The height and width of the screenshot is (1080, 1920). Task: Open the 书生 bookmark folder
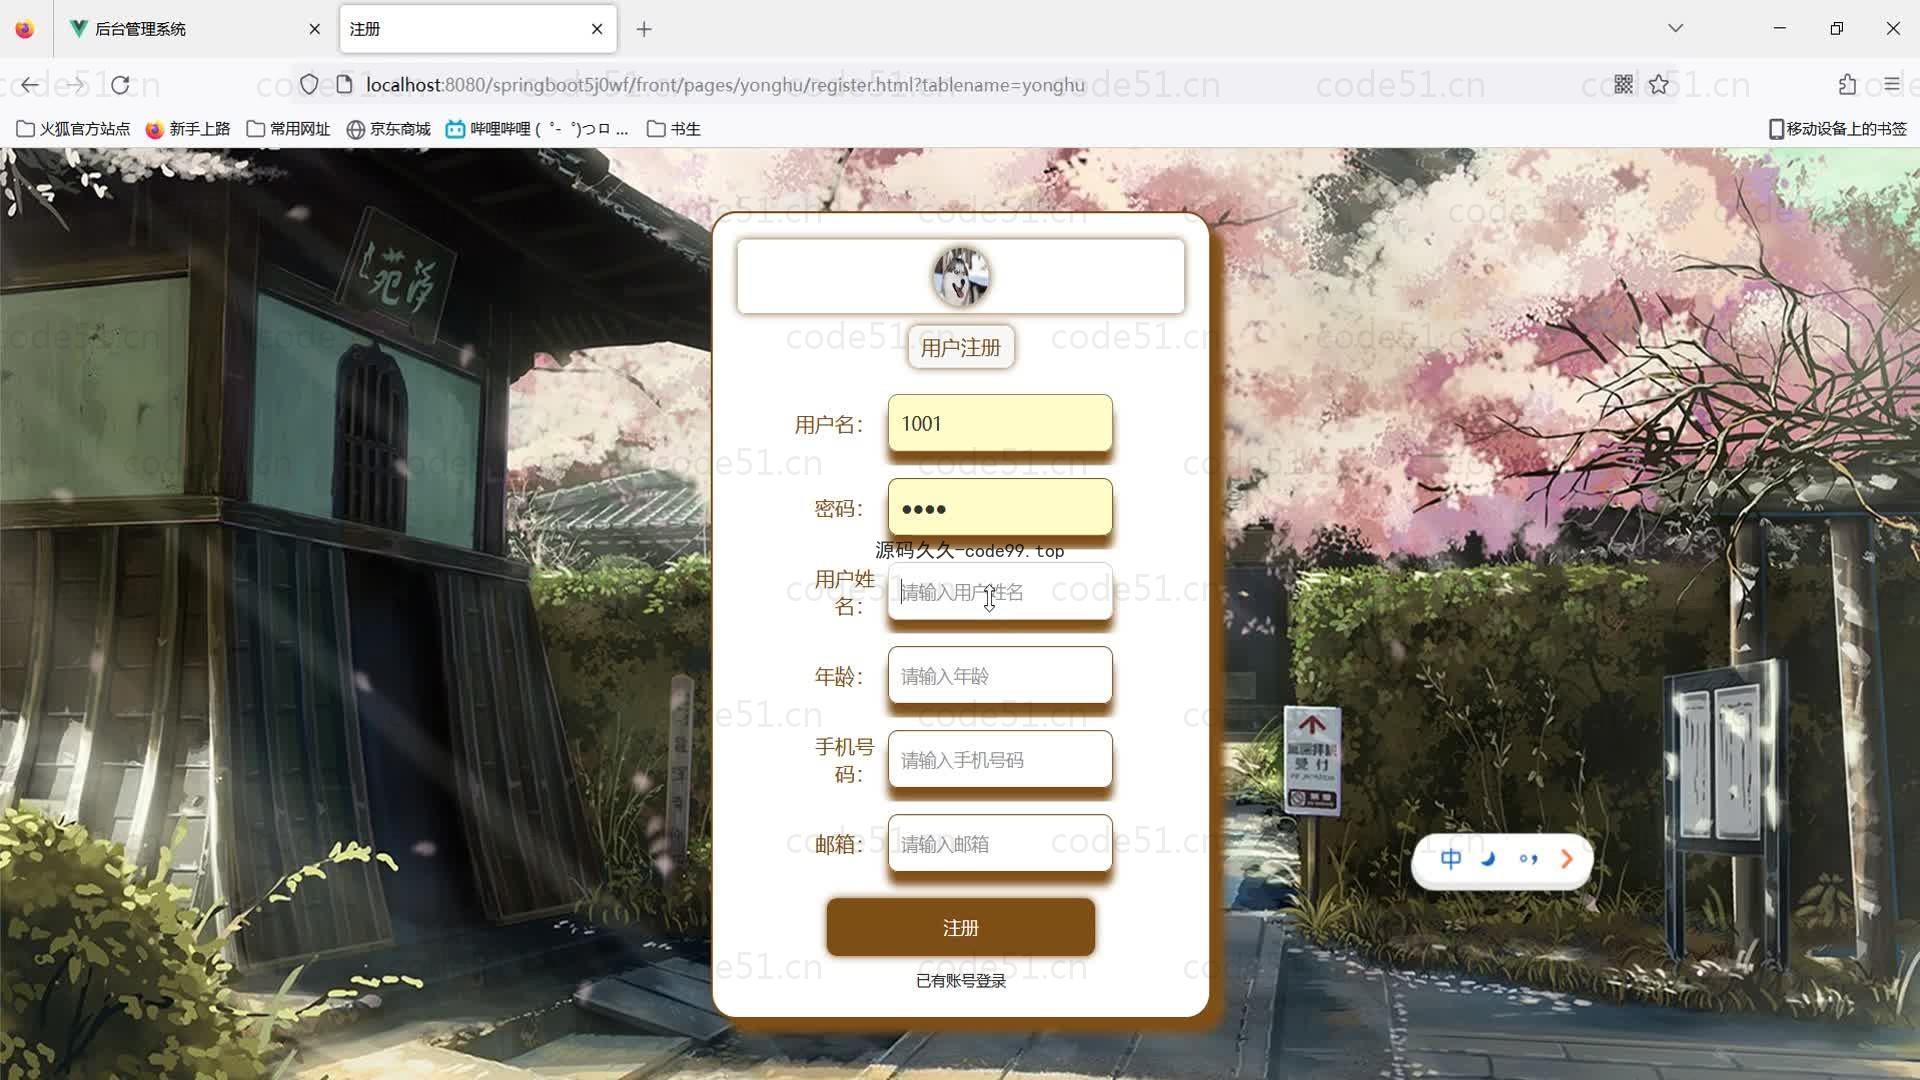pyautogui.click(x=674, y=129)
